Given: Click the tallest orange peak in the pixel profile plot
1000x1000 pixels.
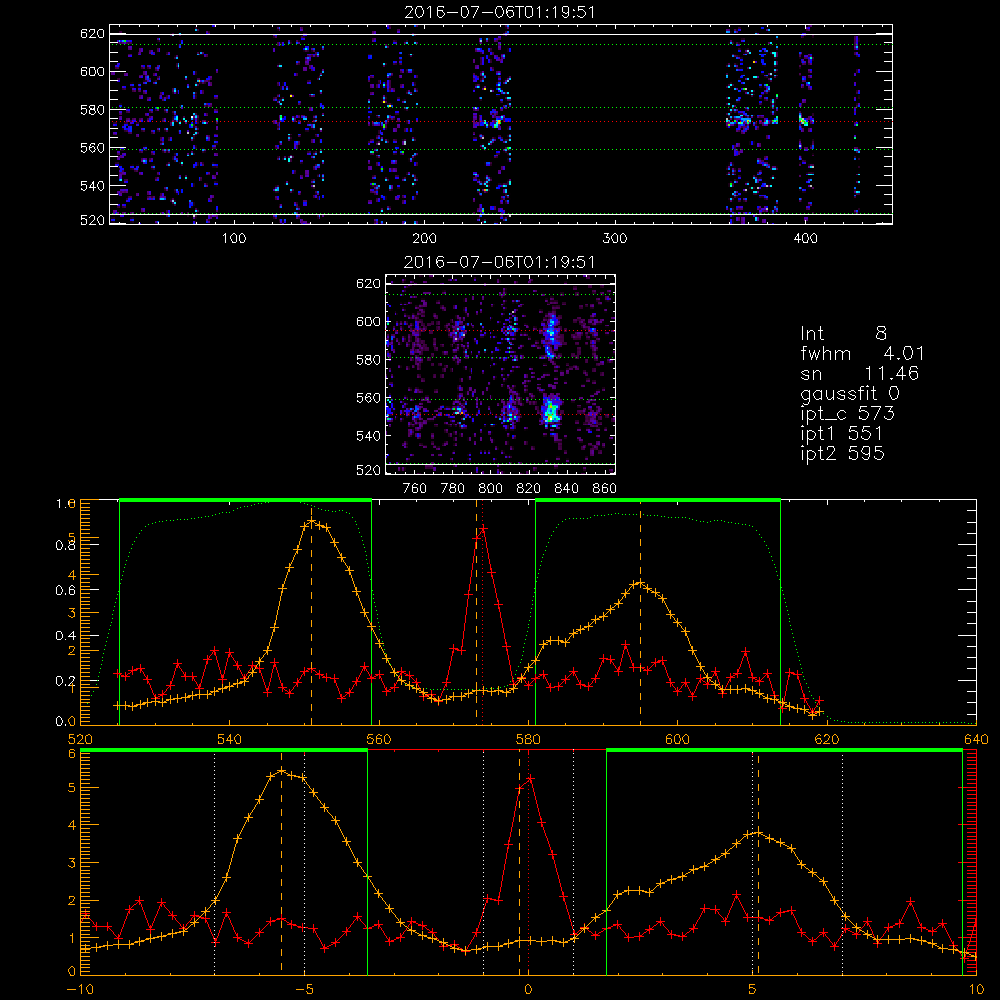Looking at the screenshot, I should coord(311,522).
